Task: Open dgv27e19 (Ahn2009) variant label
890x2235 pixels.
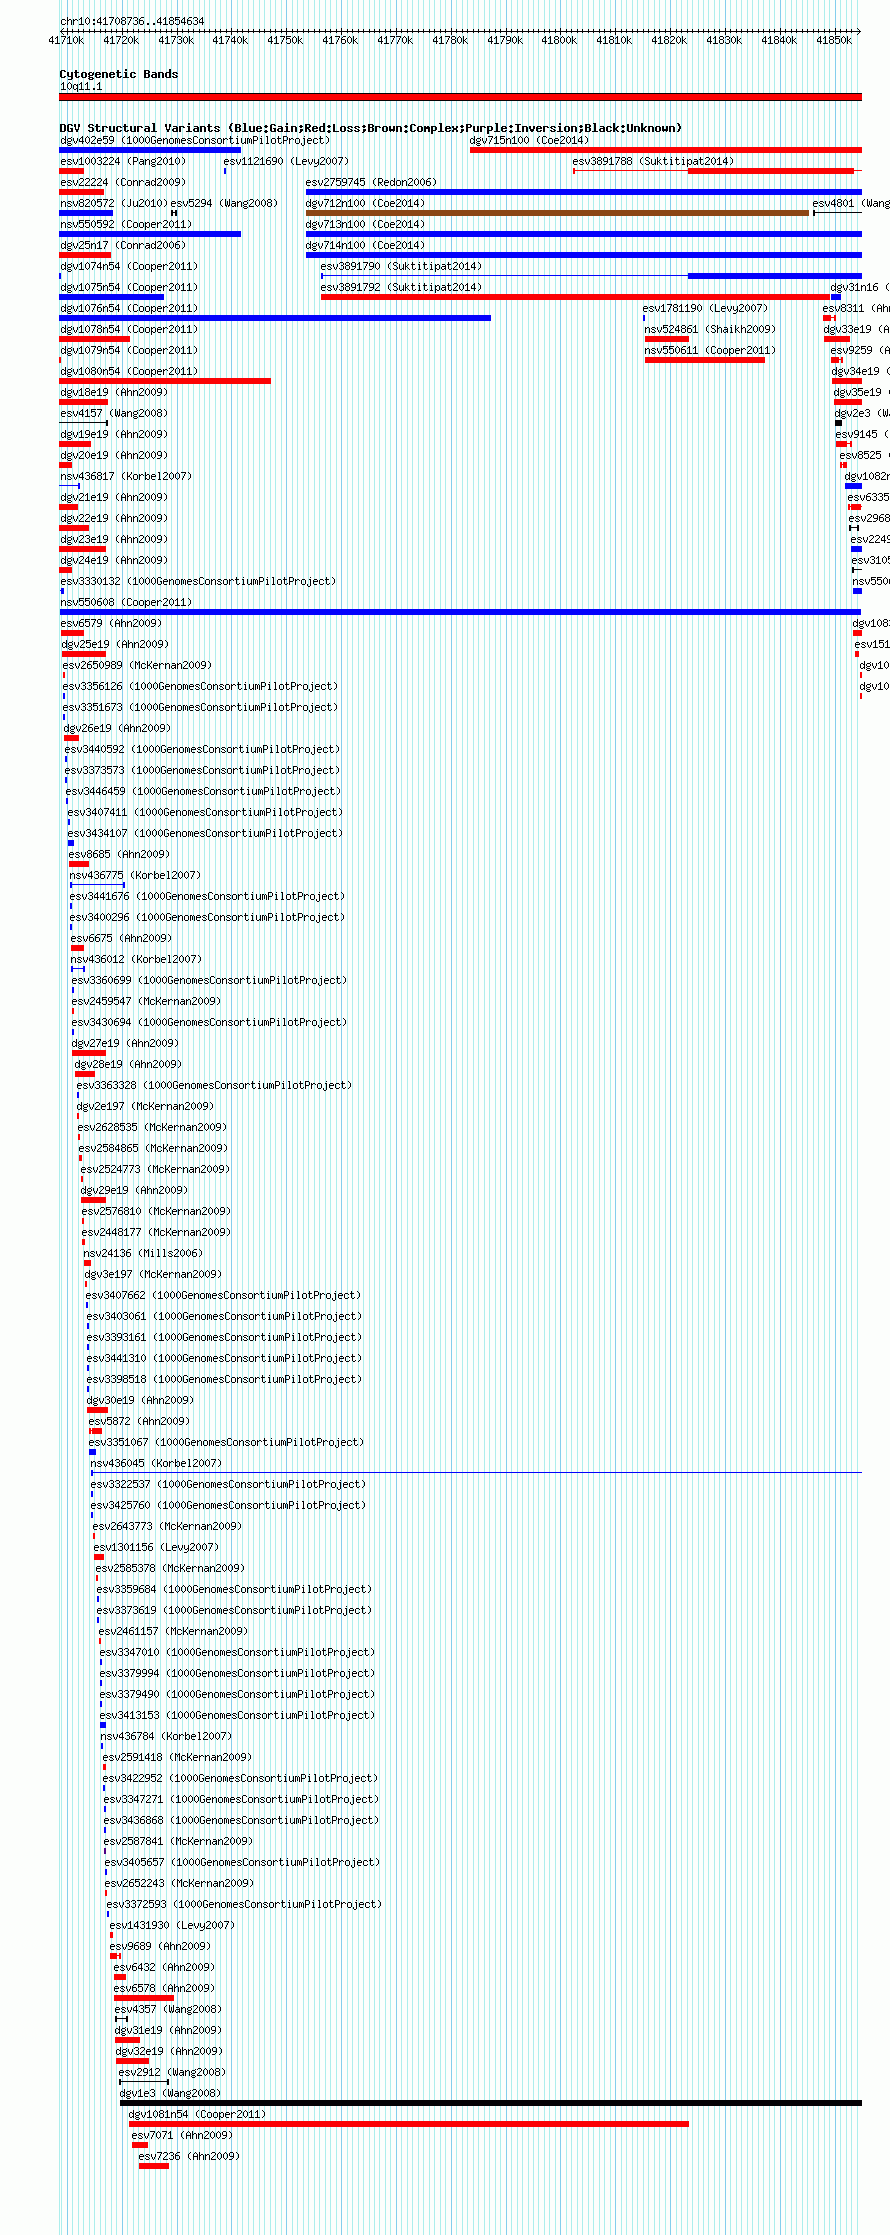Action: click(125, 1043)
